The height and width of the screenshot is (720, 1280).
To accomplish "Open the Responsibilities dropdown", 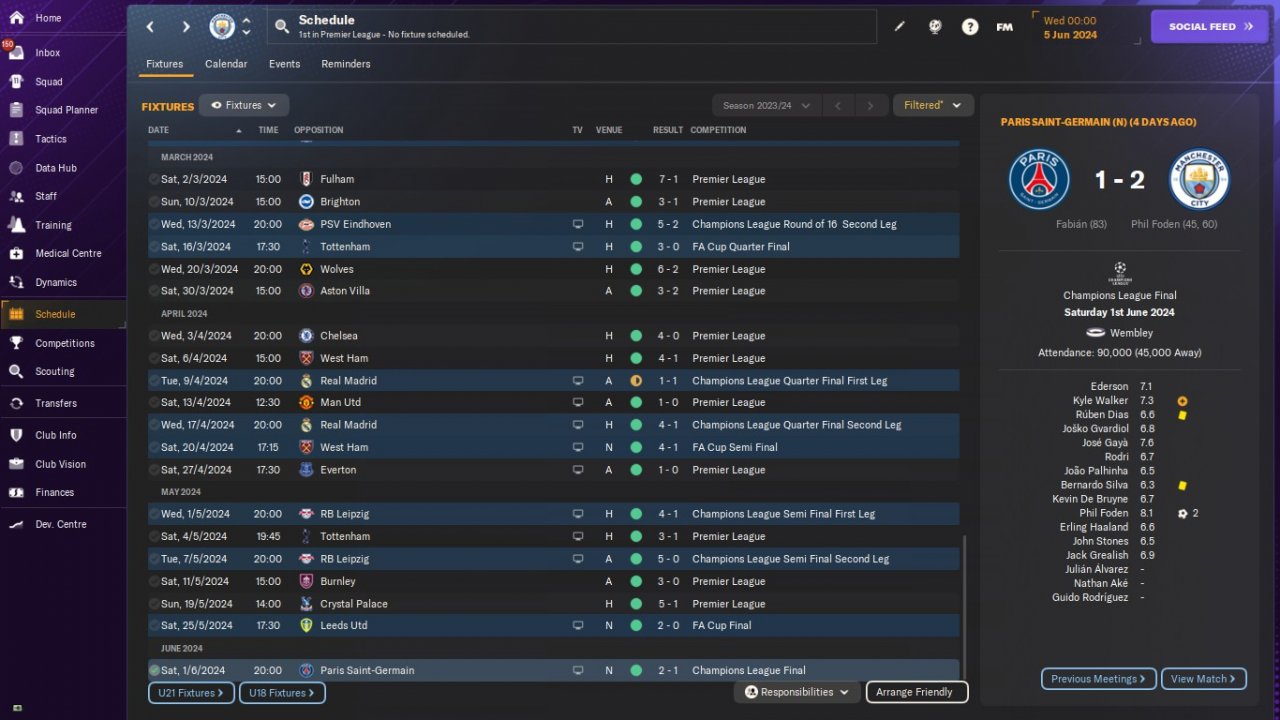I will 796,692.
